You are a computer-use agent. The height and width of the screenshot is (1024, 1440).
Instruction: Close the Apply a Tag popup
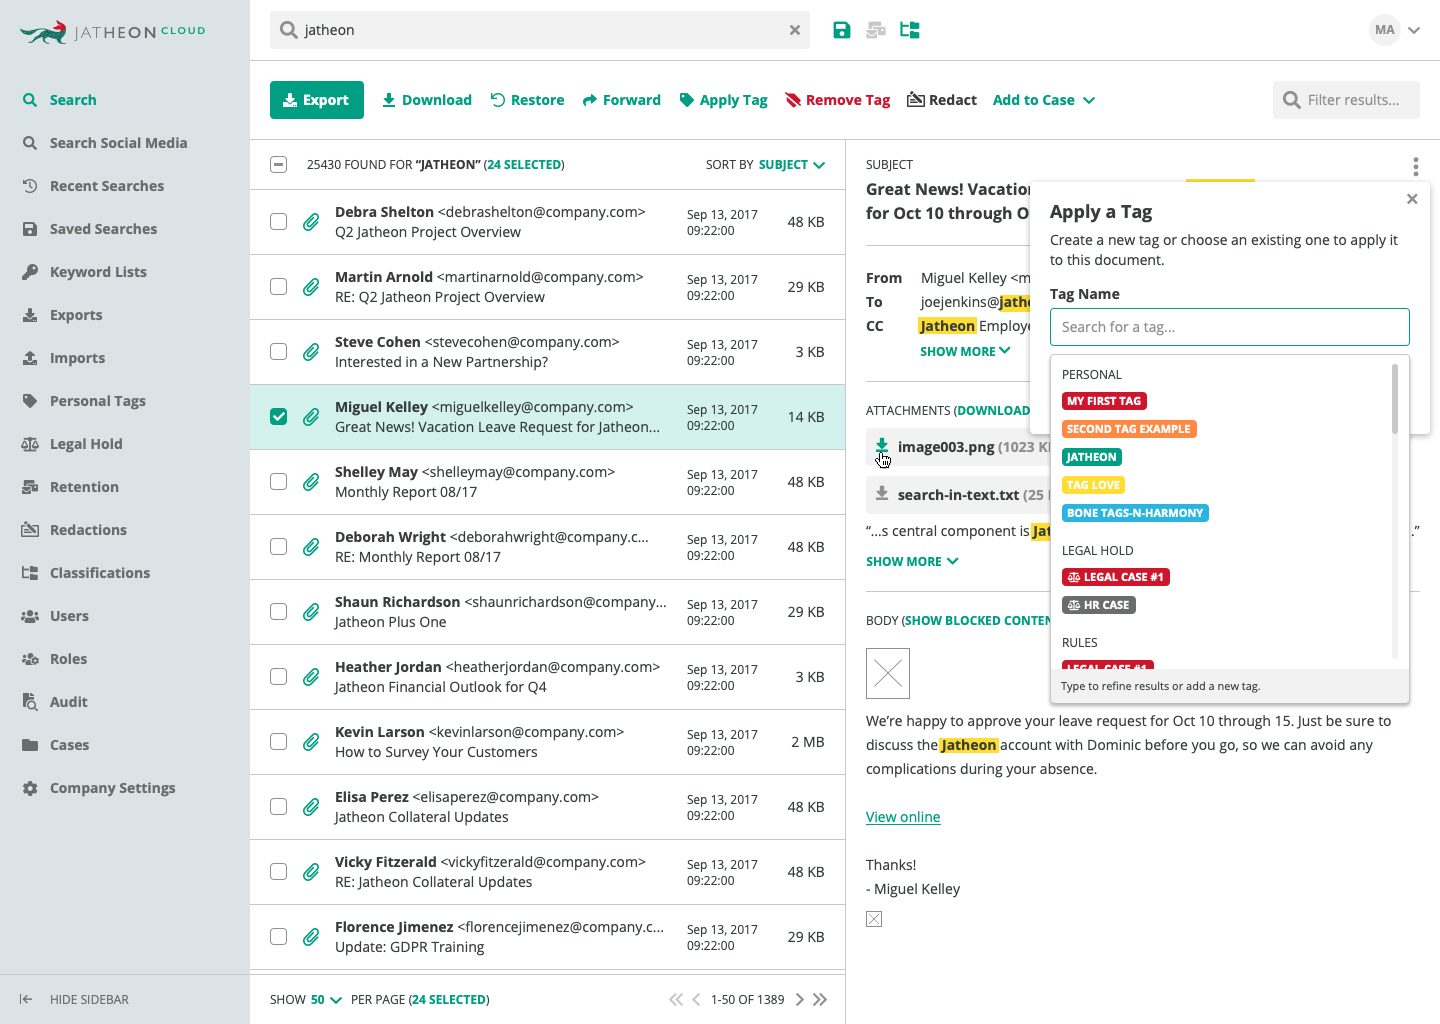(x=1412, y=199)
